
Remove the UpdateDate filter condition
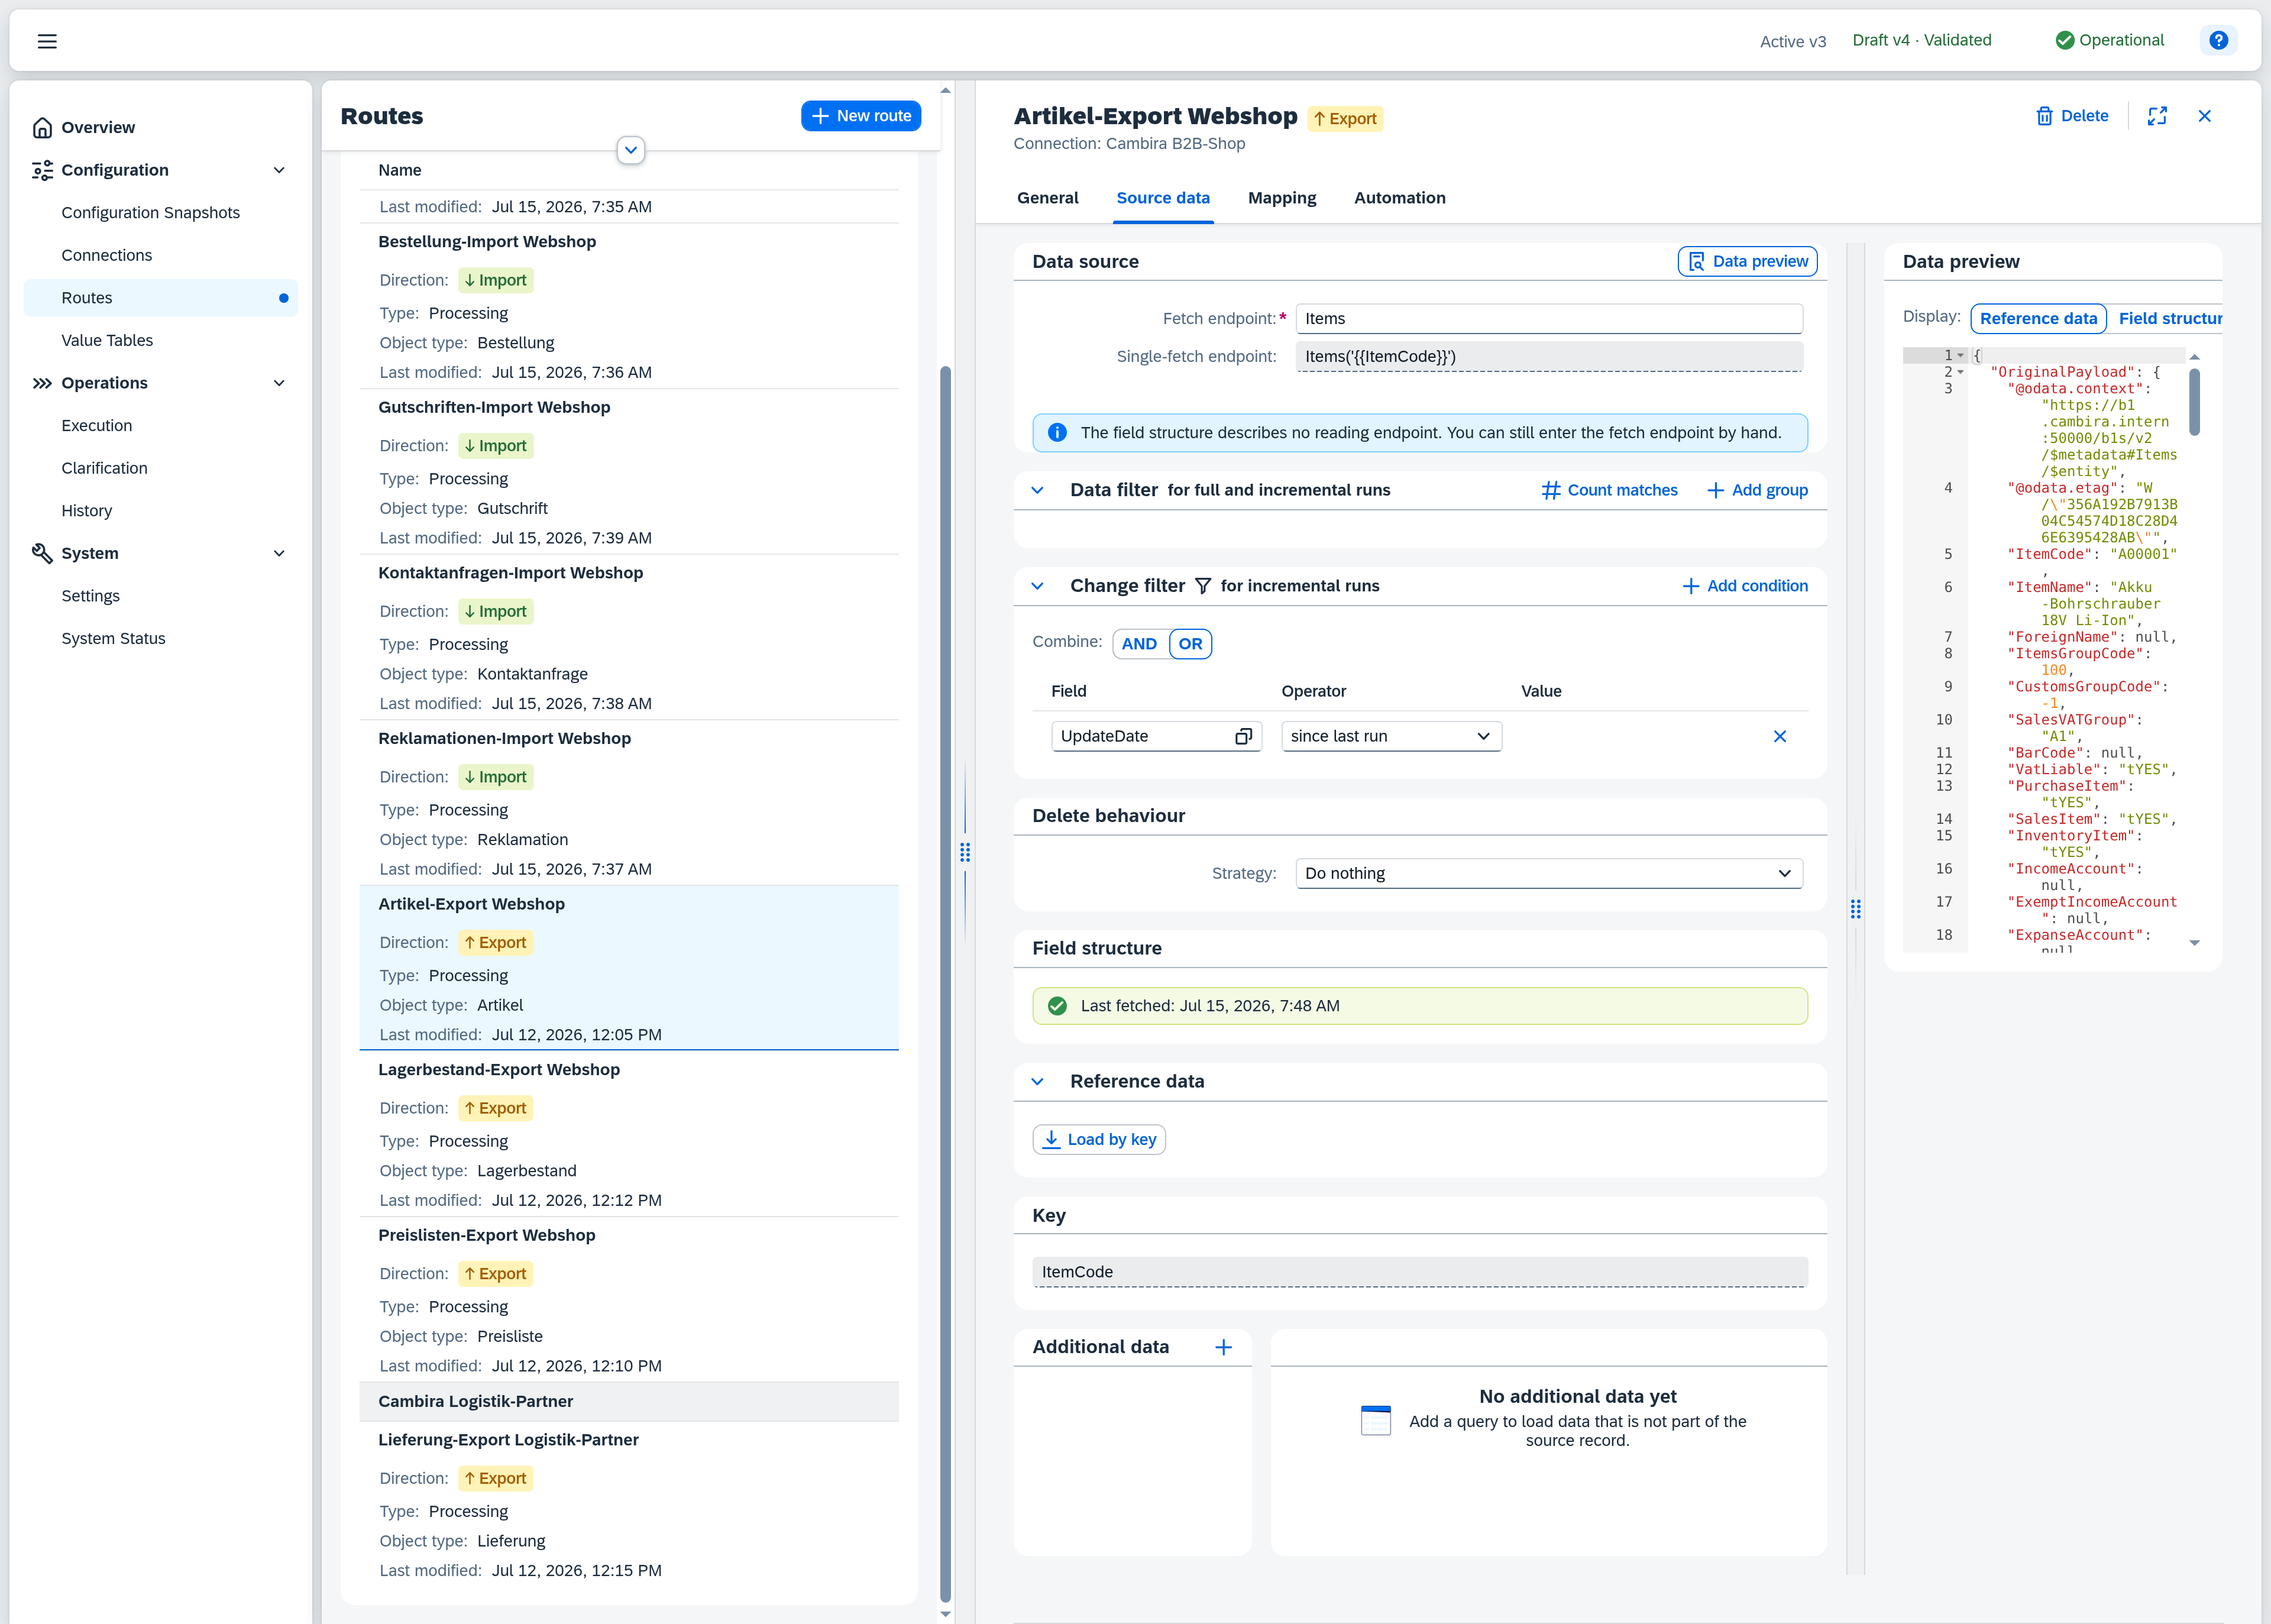point(1779,736)
